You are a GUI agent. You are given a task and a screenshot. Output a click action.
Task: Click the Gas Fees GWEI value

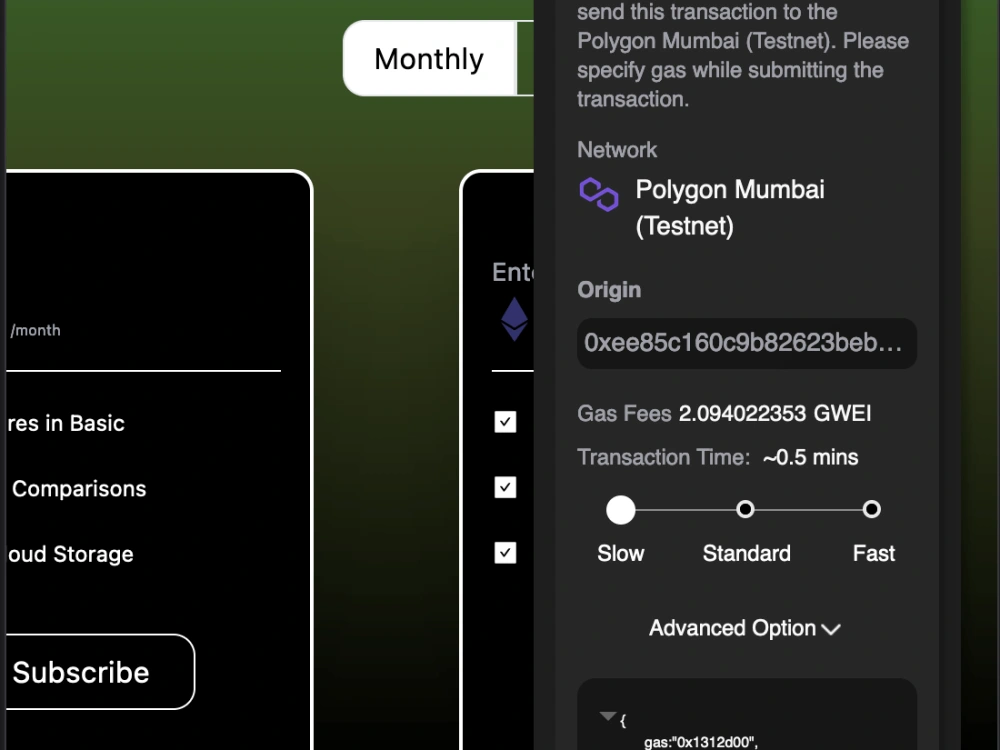(775, 413)
